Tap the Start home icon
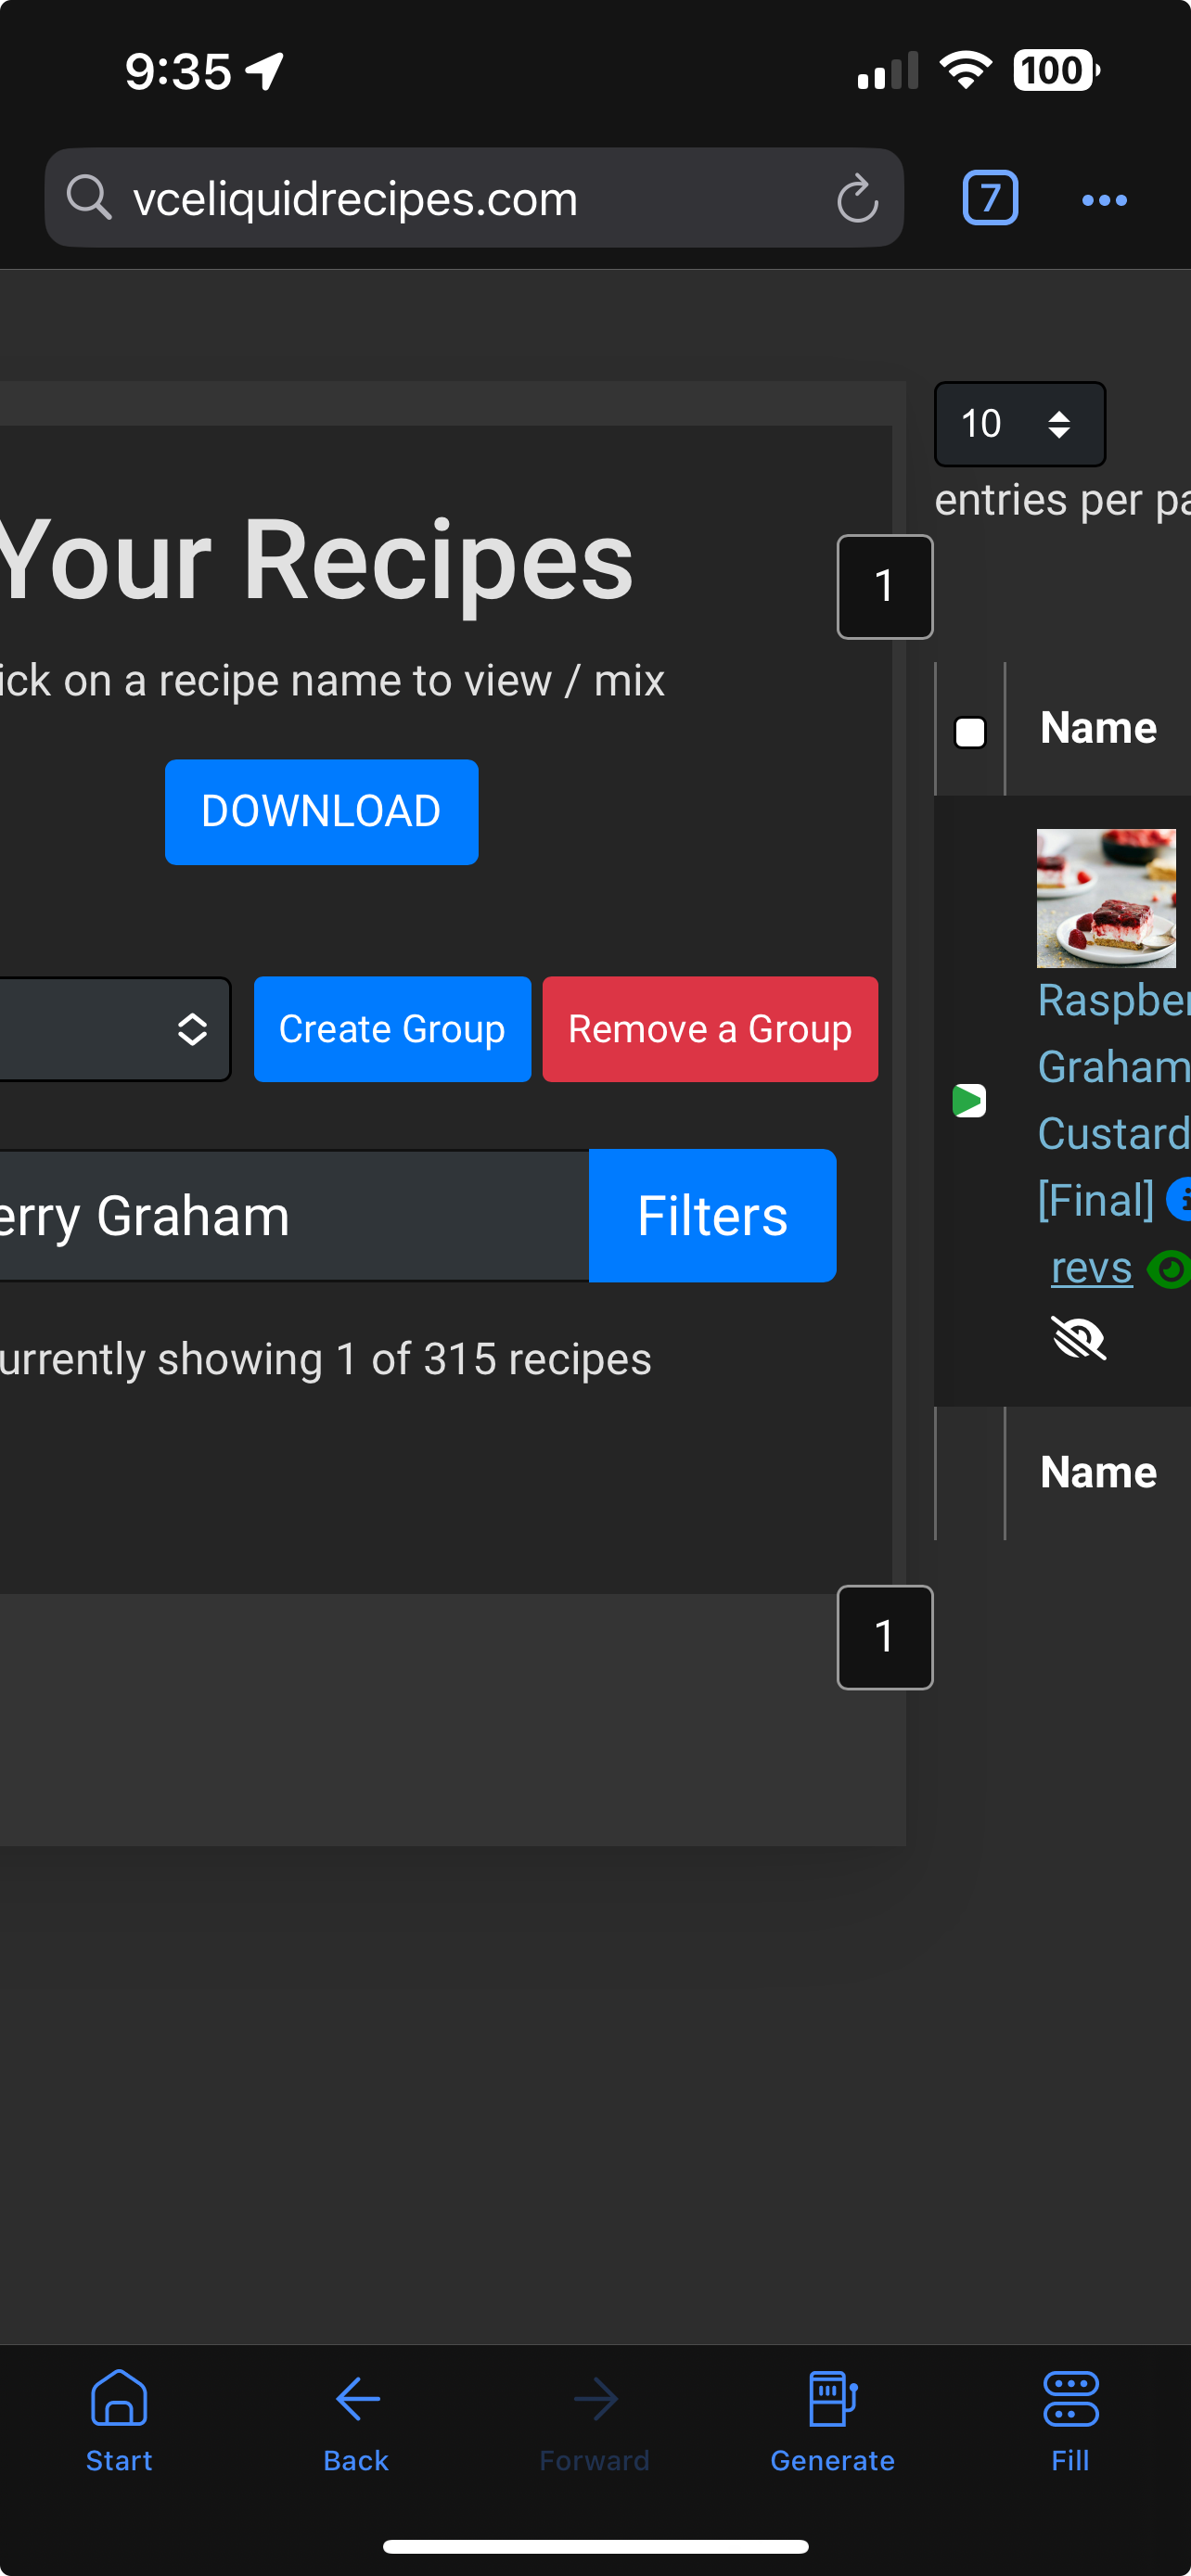1191x2576 pixels. coord(119,2416)
